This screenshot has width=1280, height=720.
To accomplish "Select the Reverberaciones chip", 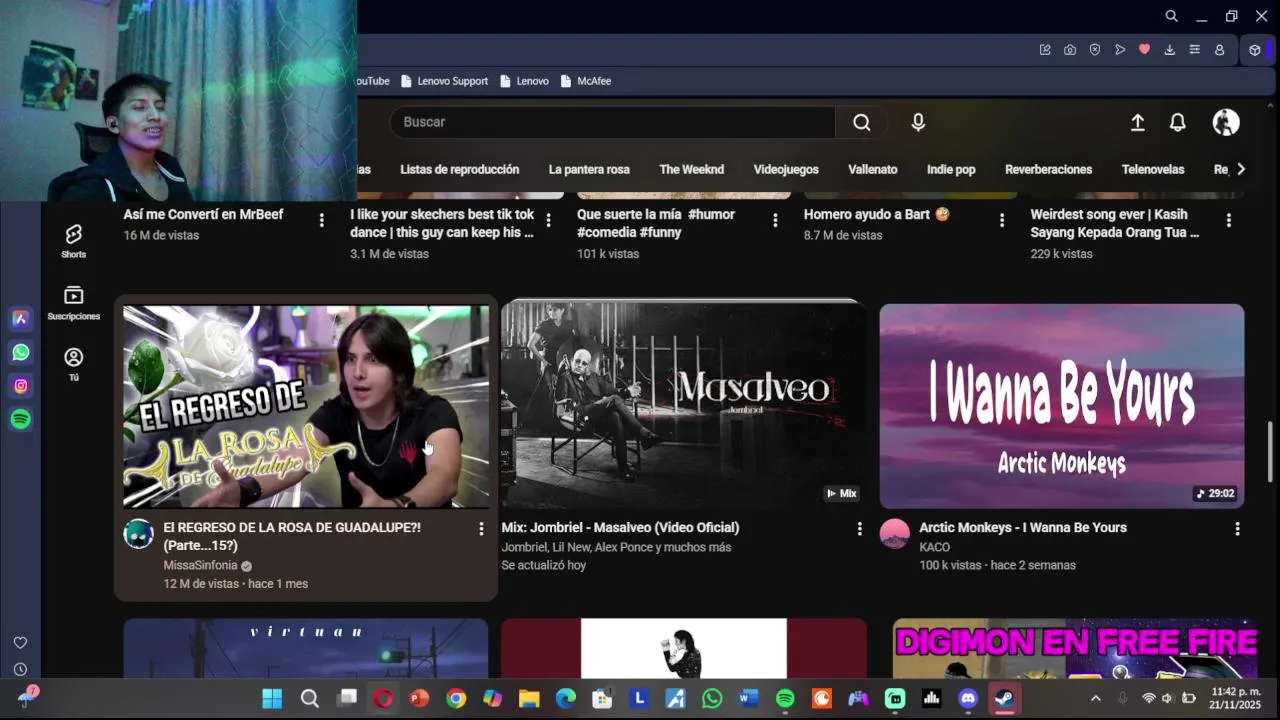I will click(x=1048, y=170).
